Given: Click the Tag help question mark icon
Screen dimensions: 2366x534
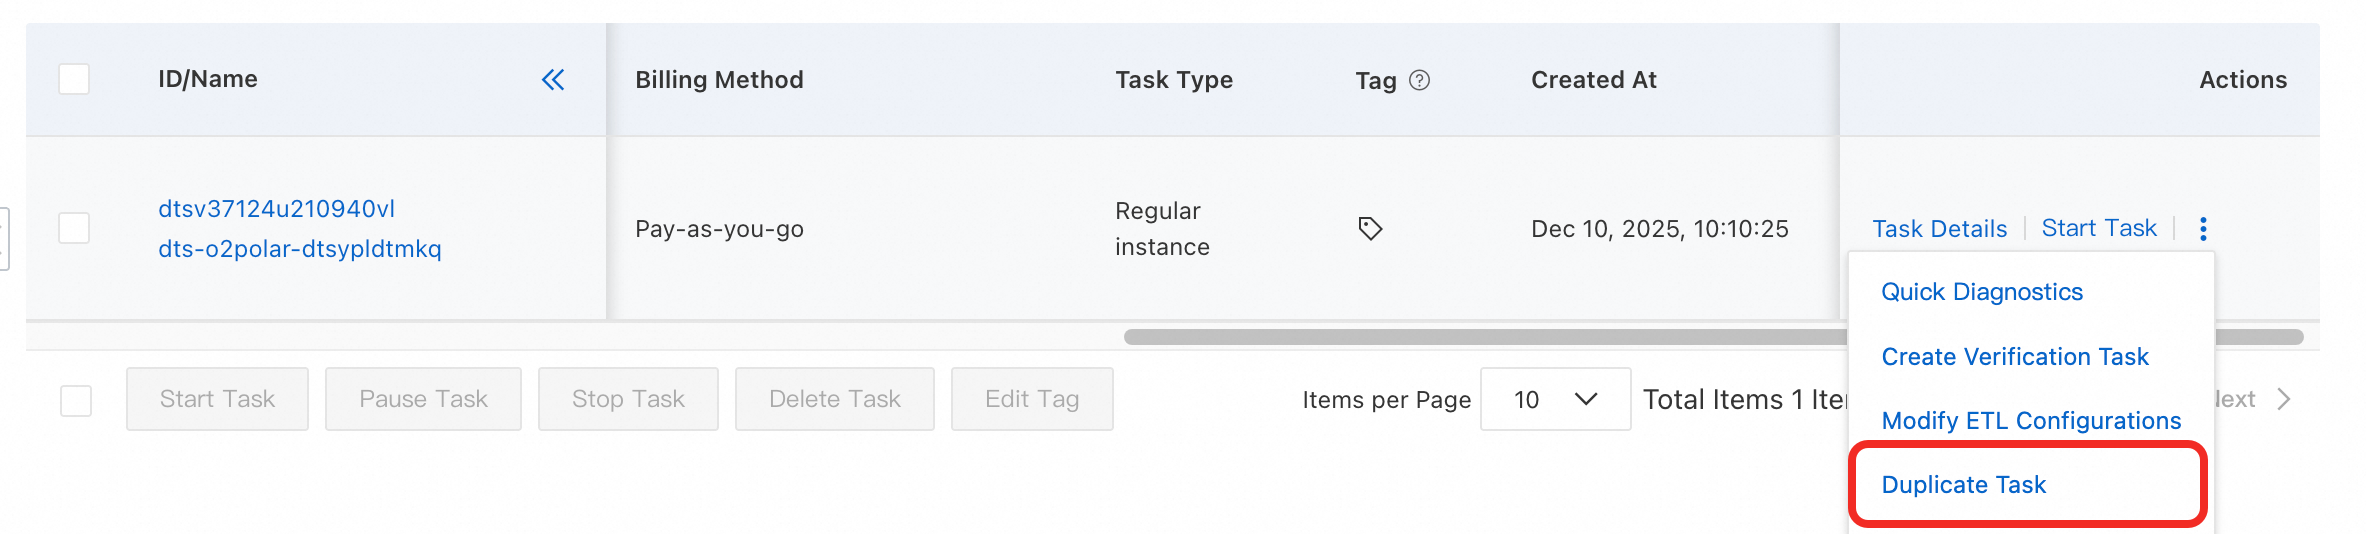Looking at the screenshot, I should (1419, 80).
